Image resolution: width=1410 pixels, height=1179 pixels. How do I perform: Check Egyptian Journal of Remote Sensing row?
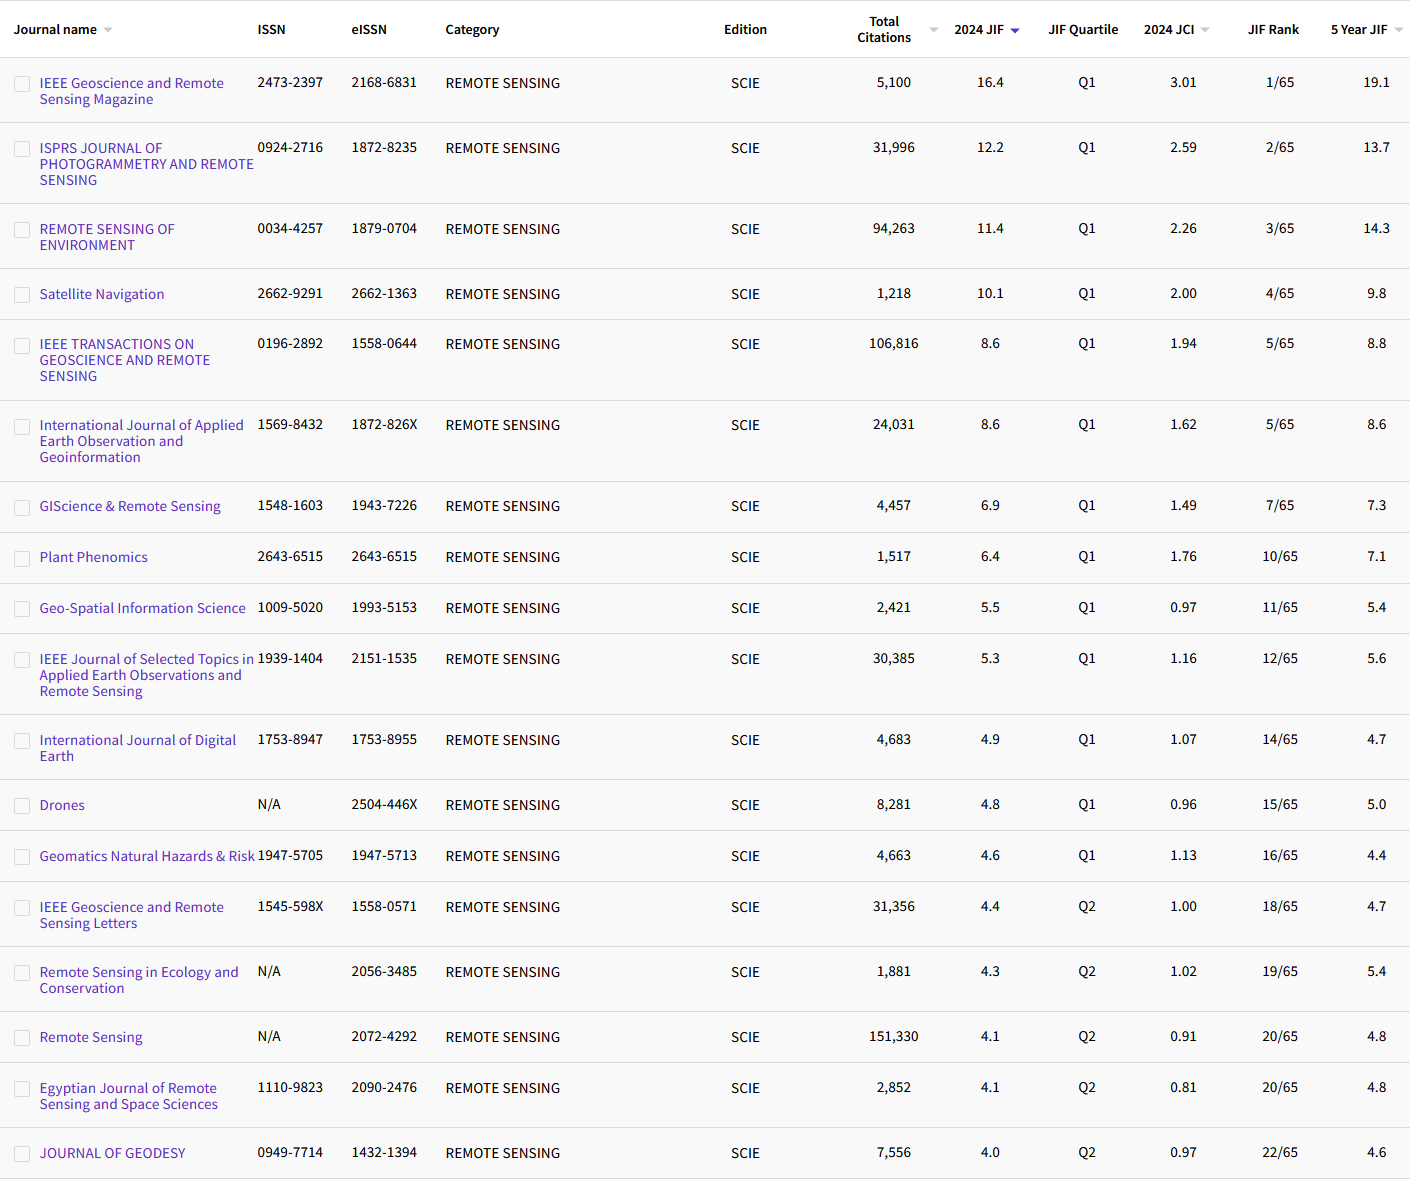[22, 1089]
